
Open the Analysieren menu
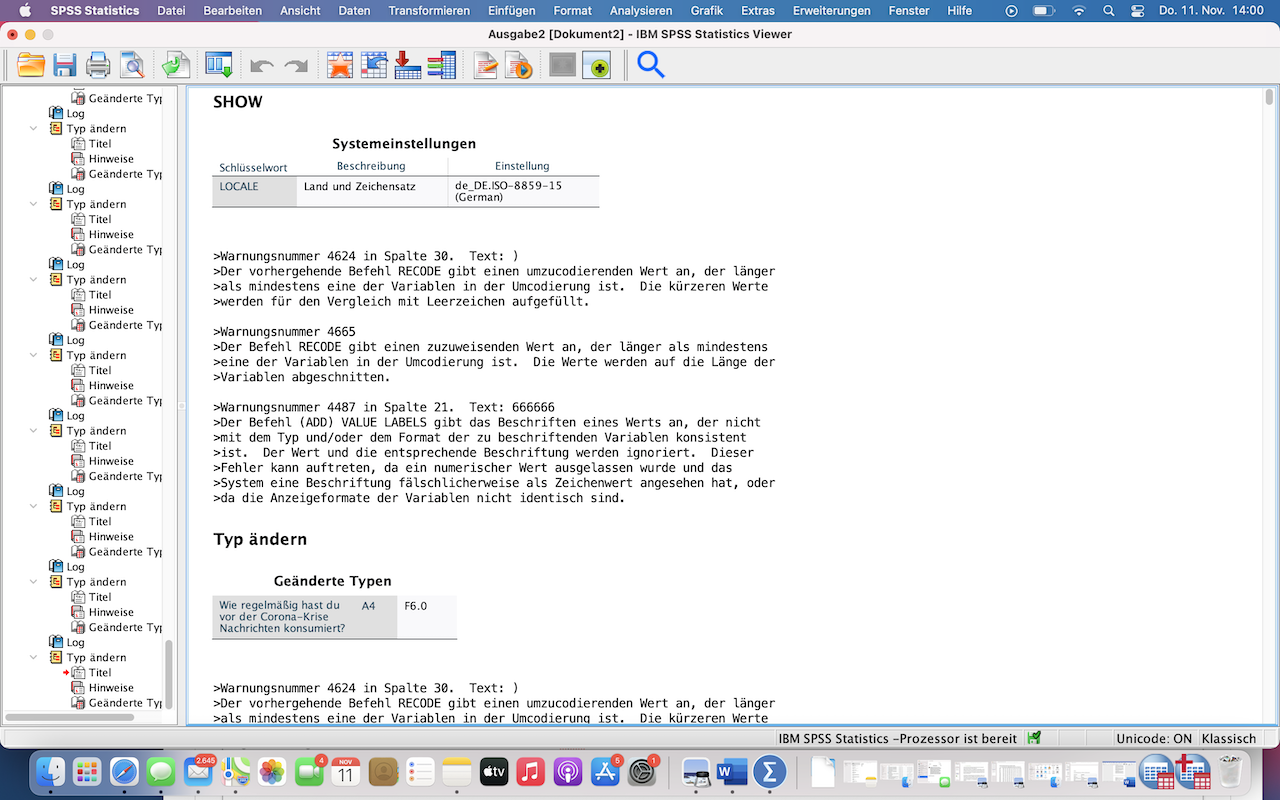pyautogui.click(x=640, y=11)
